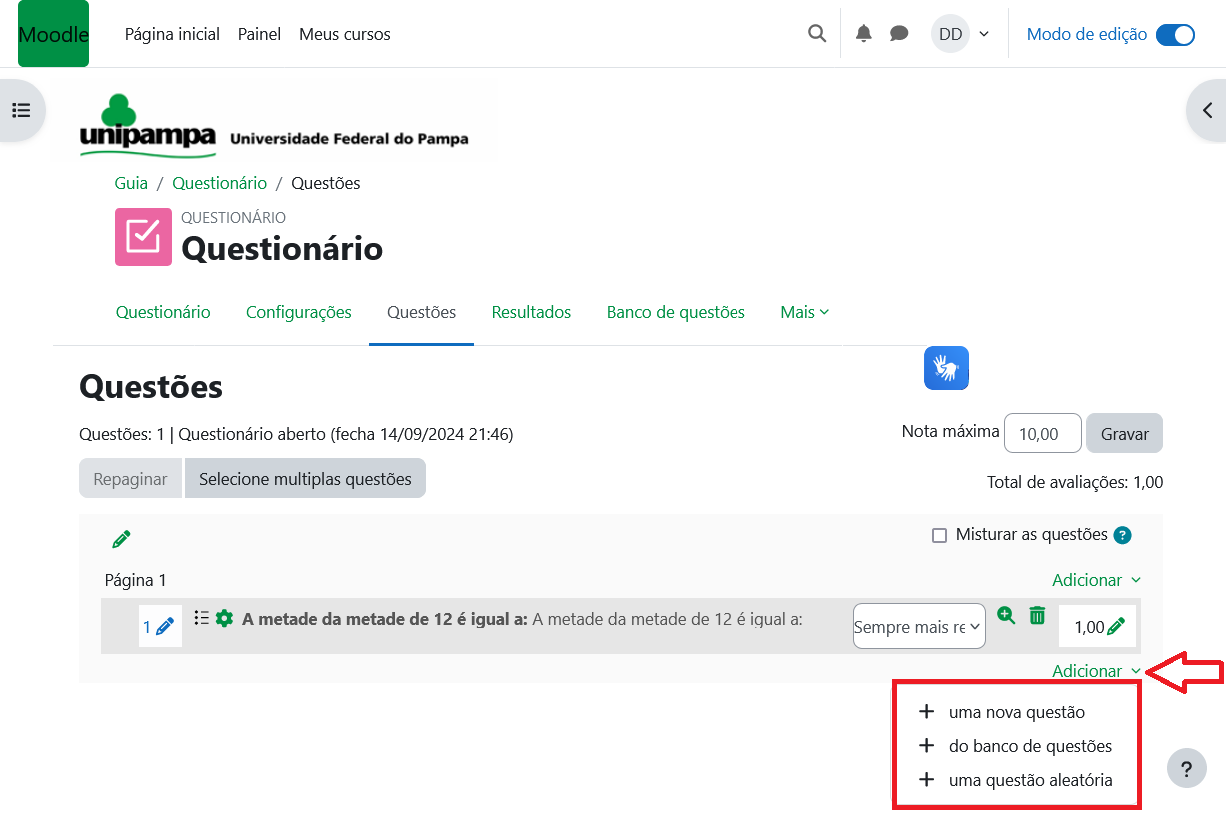
Task: Open the notifications bell
Action: point(864,34)
